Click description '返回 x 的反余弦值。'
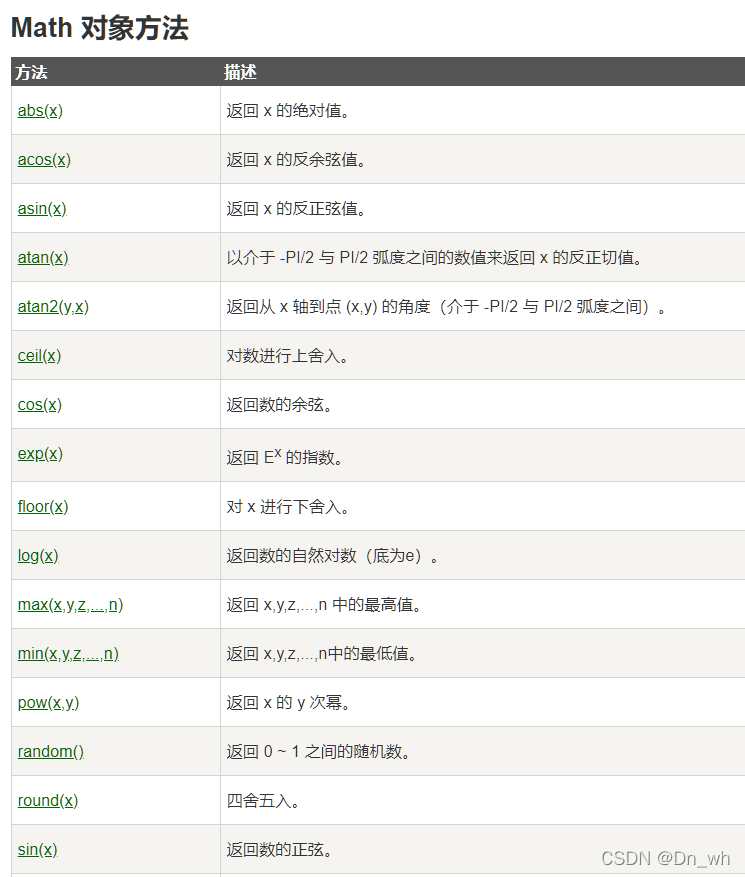The width and height of the screenshot is (745, 877). [296, 160]
